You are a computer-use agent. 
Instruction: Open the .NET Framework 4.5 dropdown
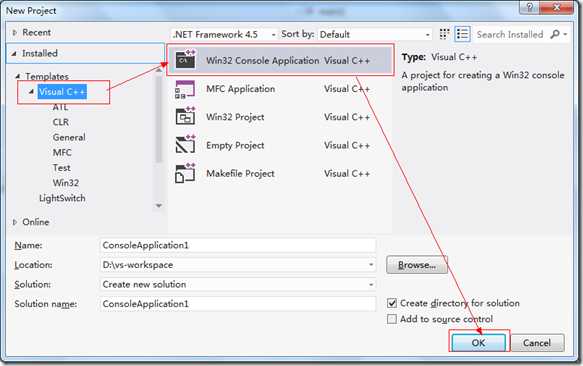(x=273, y=35)
